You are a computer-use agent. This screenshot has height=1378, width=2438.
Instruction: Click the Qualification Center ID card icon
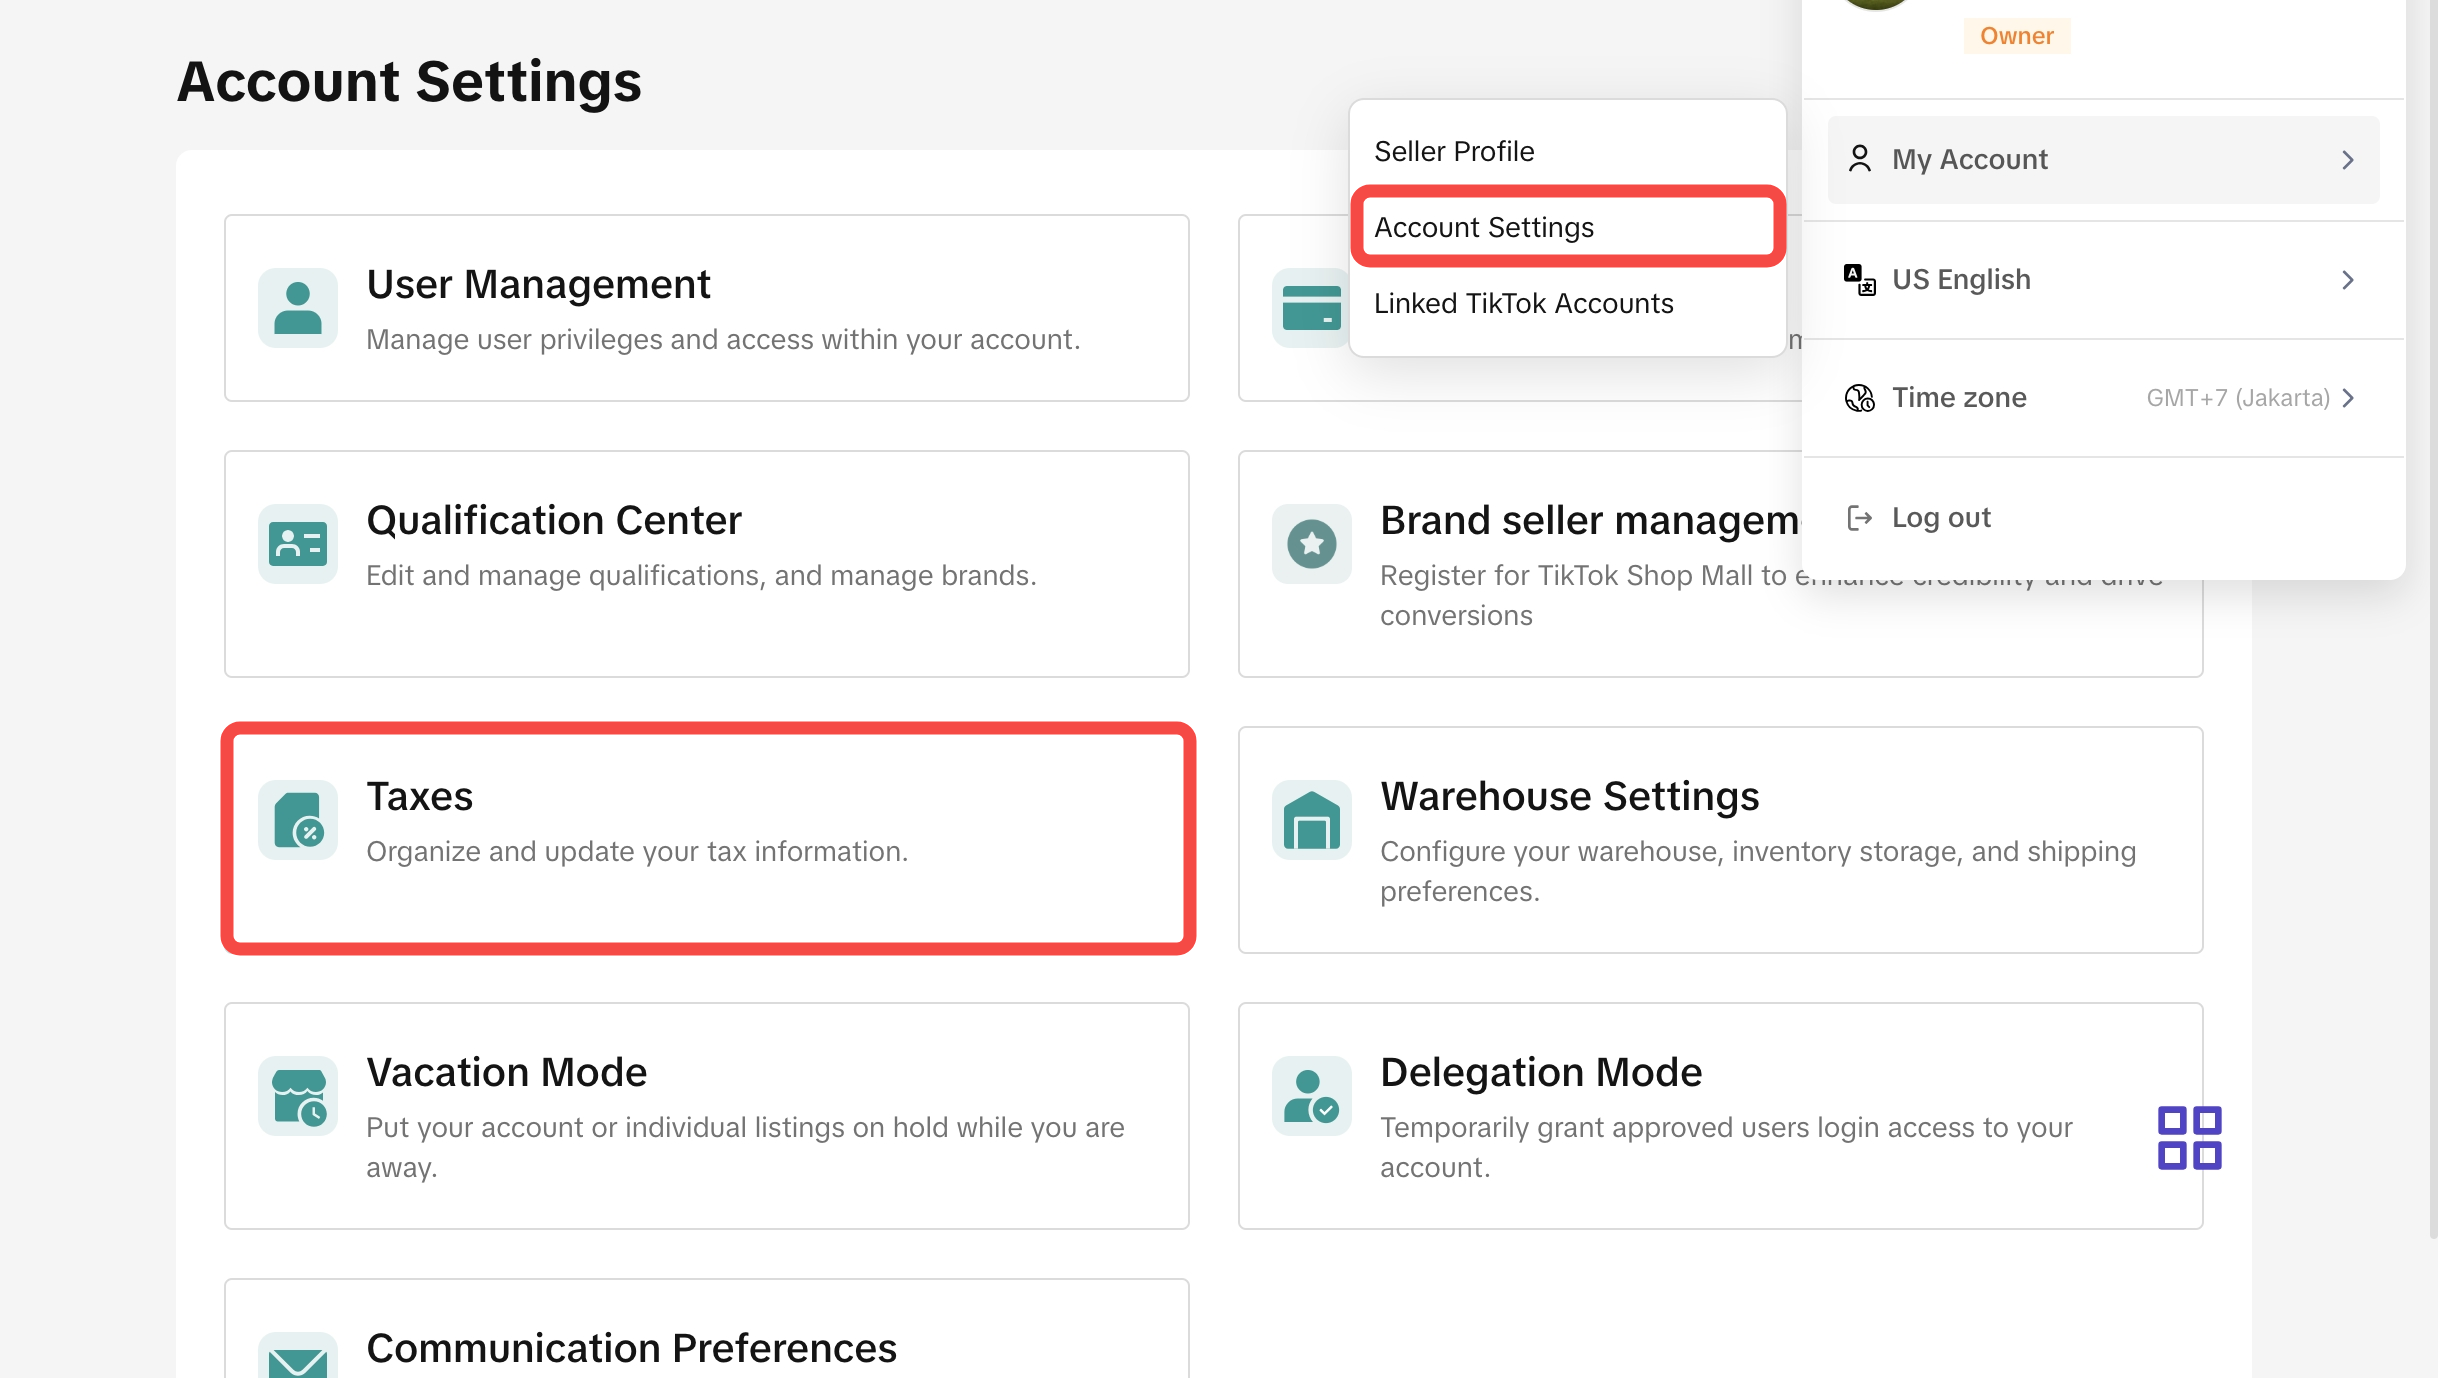coord(298,544)
